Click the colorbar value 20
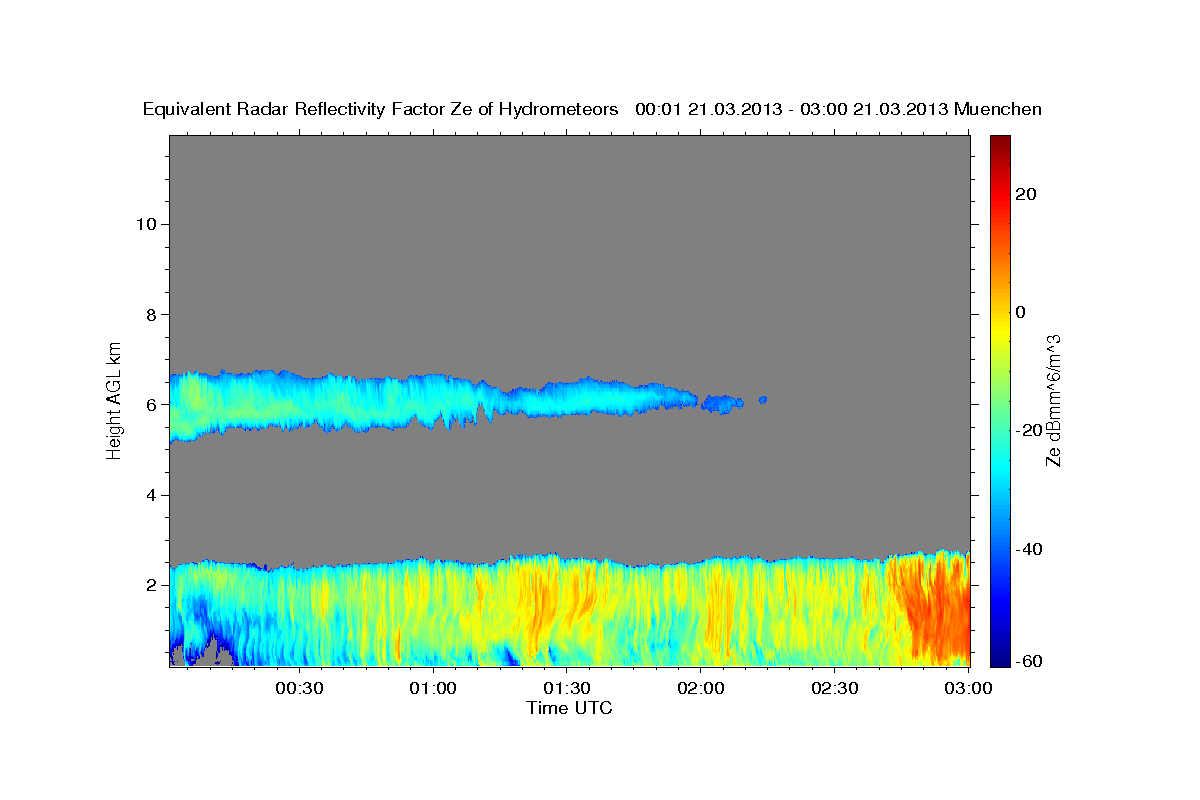 1026,194
